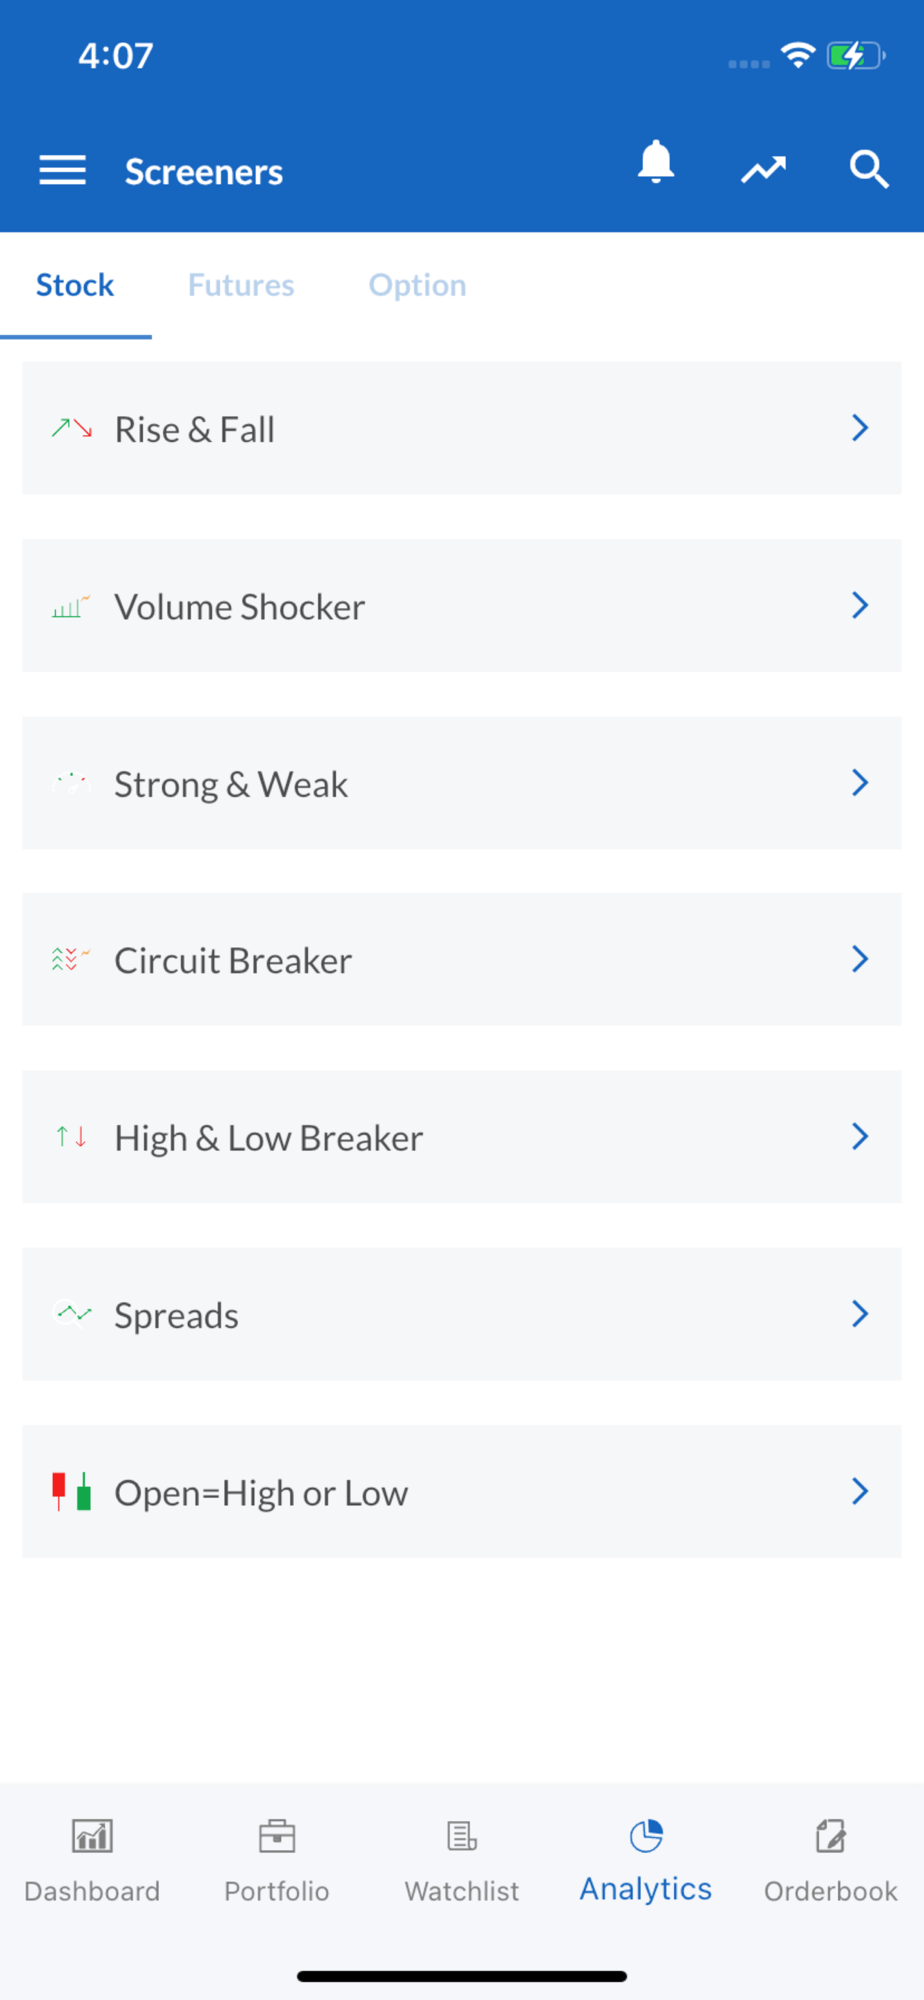Viewport: 924px width, 2000px height.
Task: Tap the search magnifier icon
Action: [868, 170]
